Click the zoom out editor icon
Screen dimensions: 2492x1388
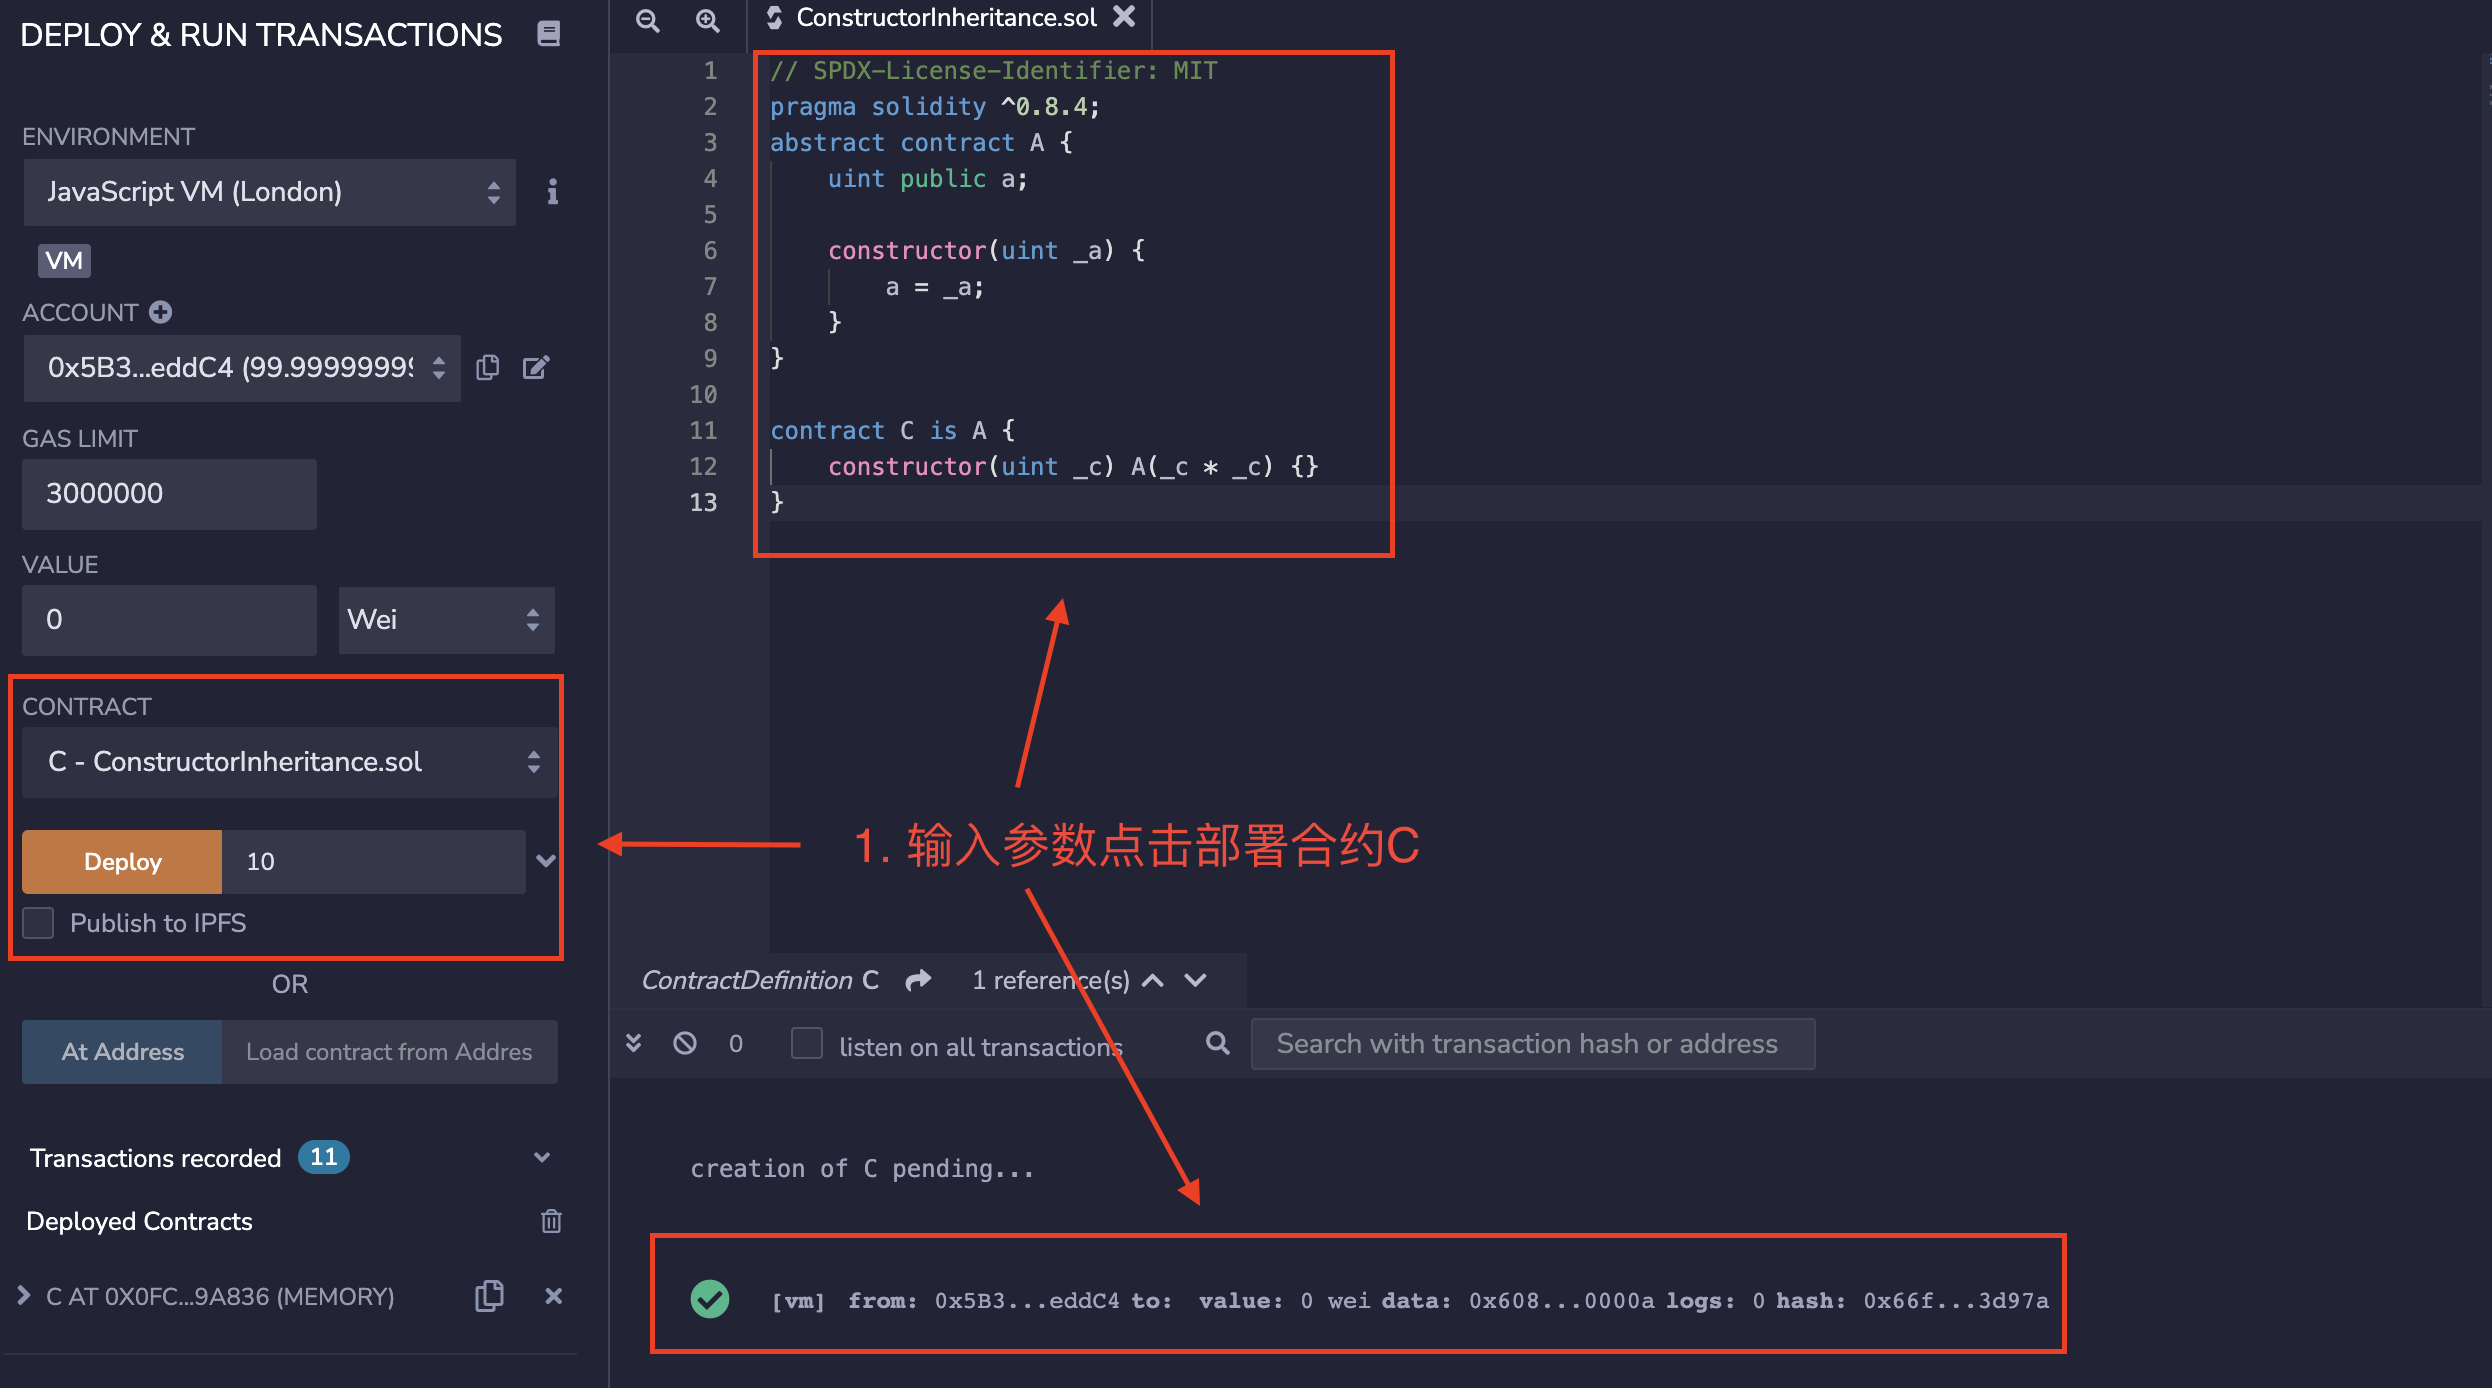[x=647, y=20]
